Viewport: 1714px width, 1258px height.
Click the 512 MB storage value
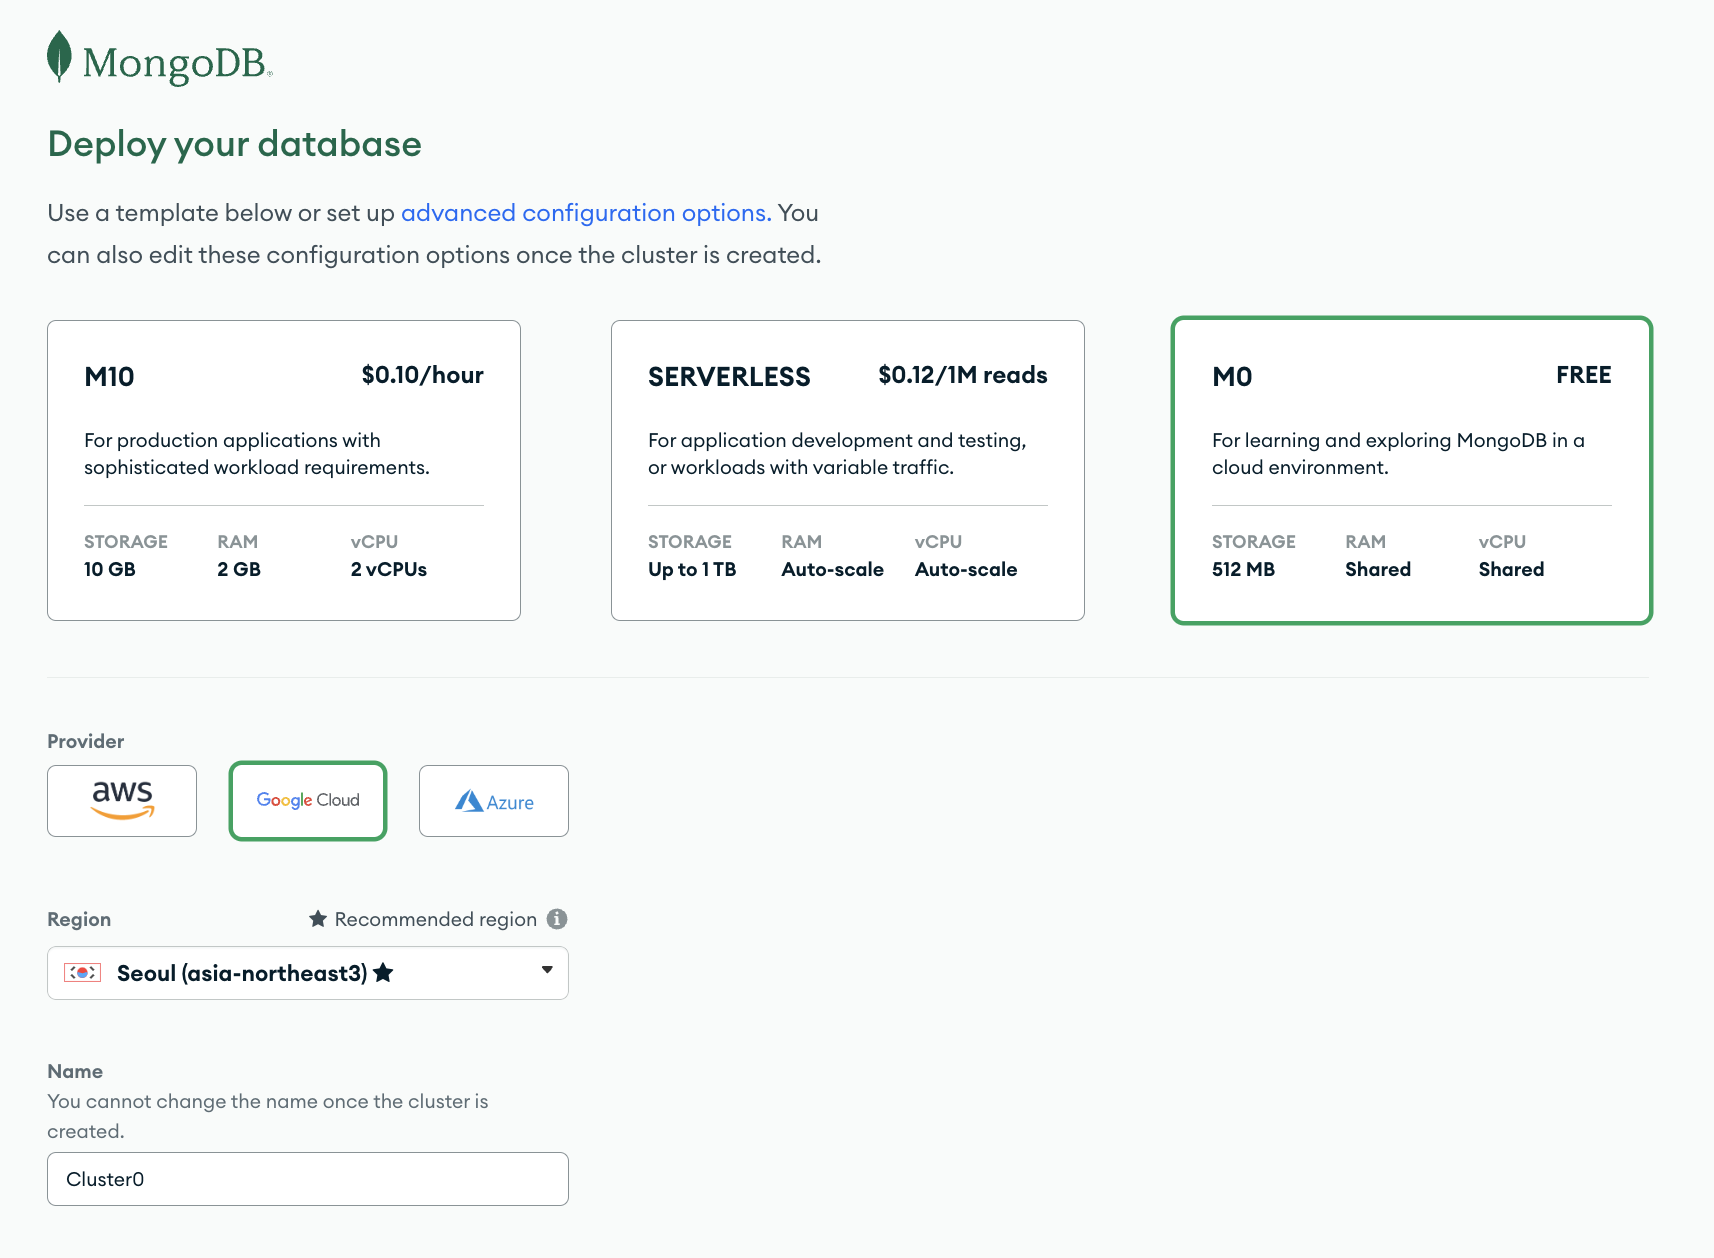pyautogui.click(x=1244, y=569)
